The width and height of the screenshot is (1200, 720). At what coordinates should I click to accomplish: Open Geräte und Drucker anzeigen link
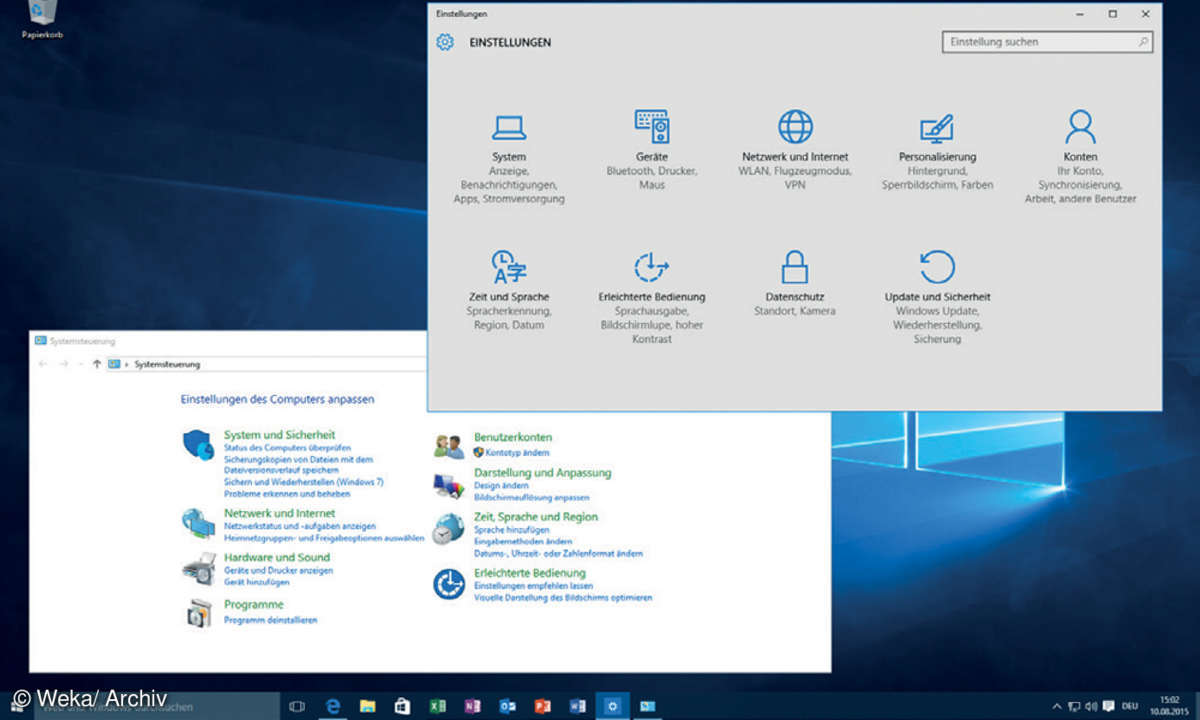click(x=278, y=570)
